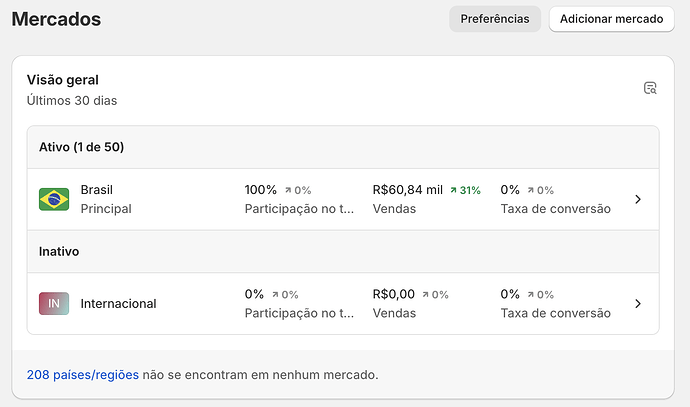Click the Brazil flag icon

[x=54, y=199]
